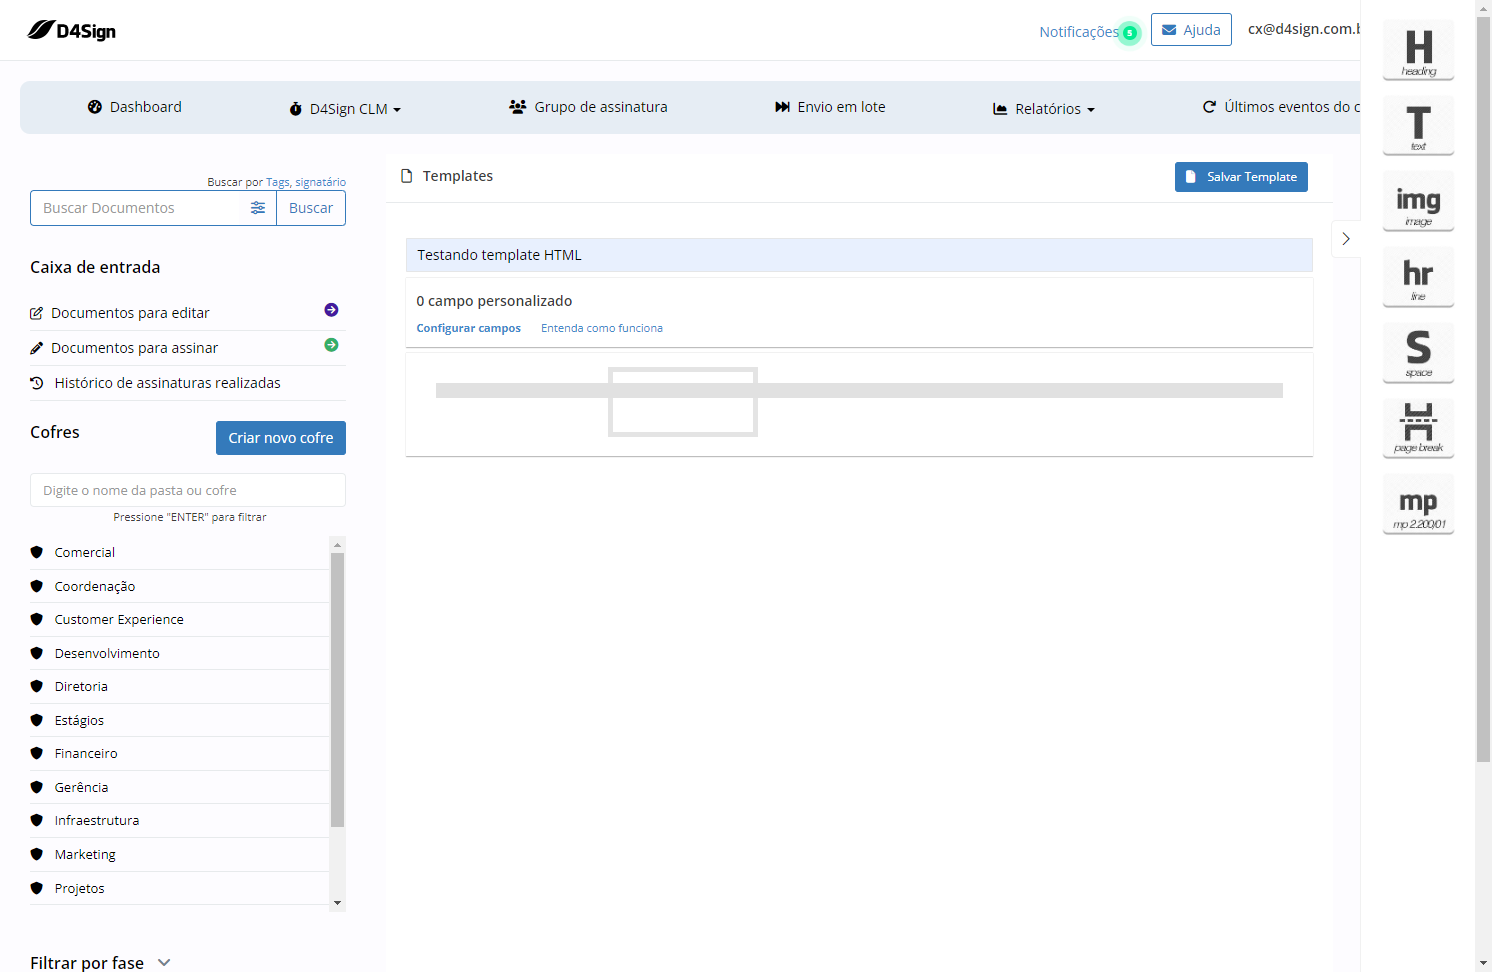This screenshot has width=1492, height=972.
Task: Open search filter options icon
Action: [x=258, y=208]
